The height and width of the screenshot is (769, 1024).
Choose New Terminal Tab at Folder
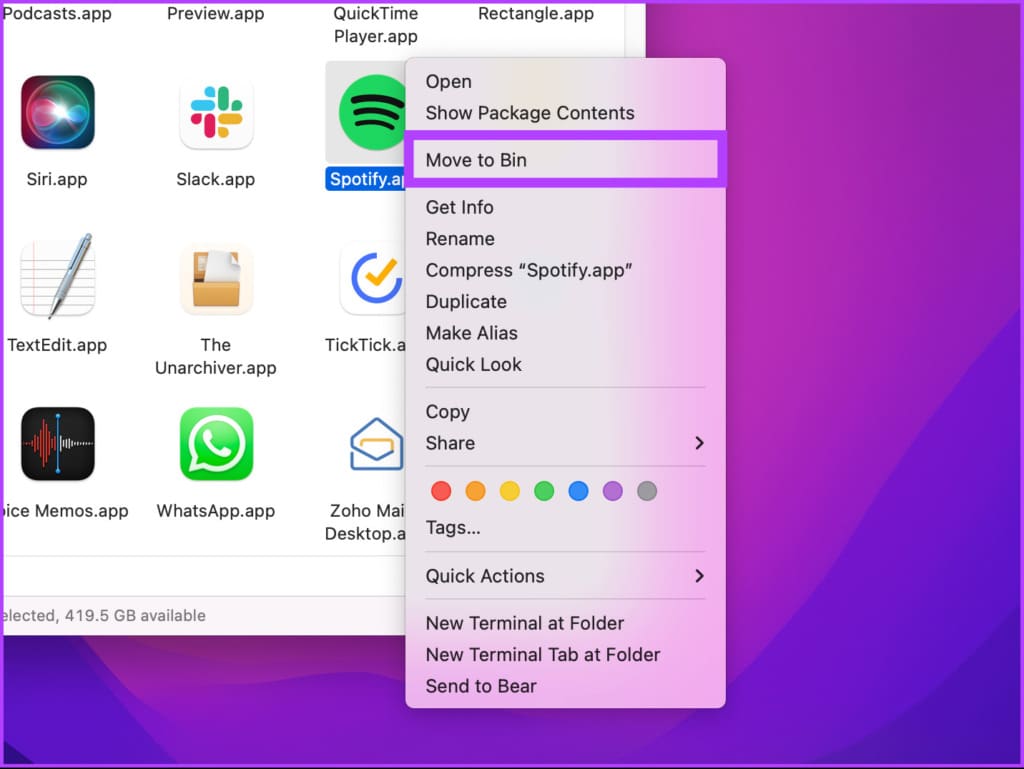coord(565,654)
